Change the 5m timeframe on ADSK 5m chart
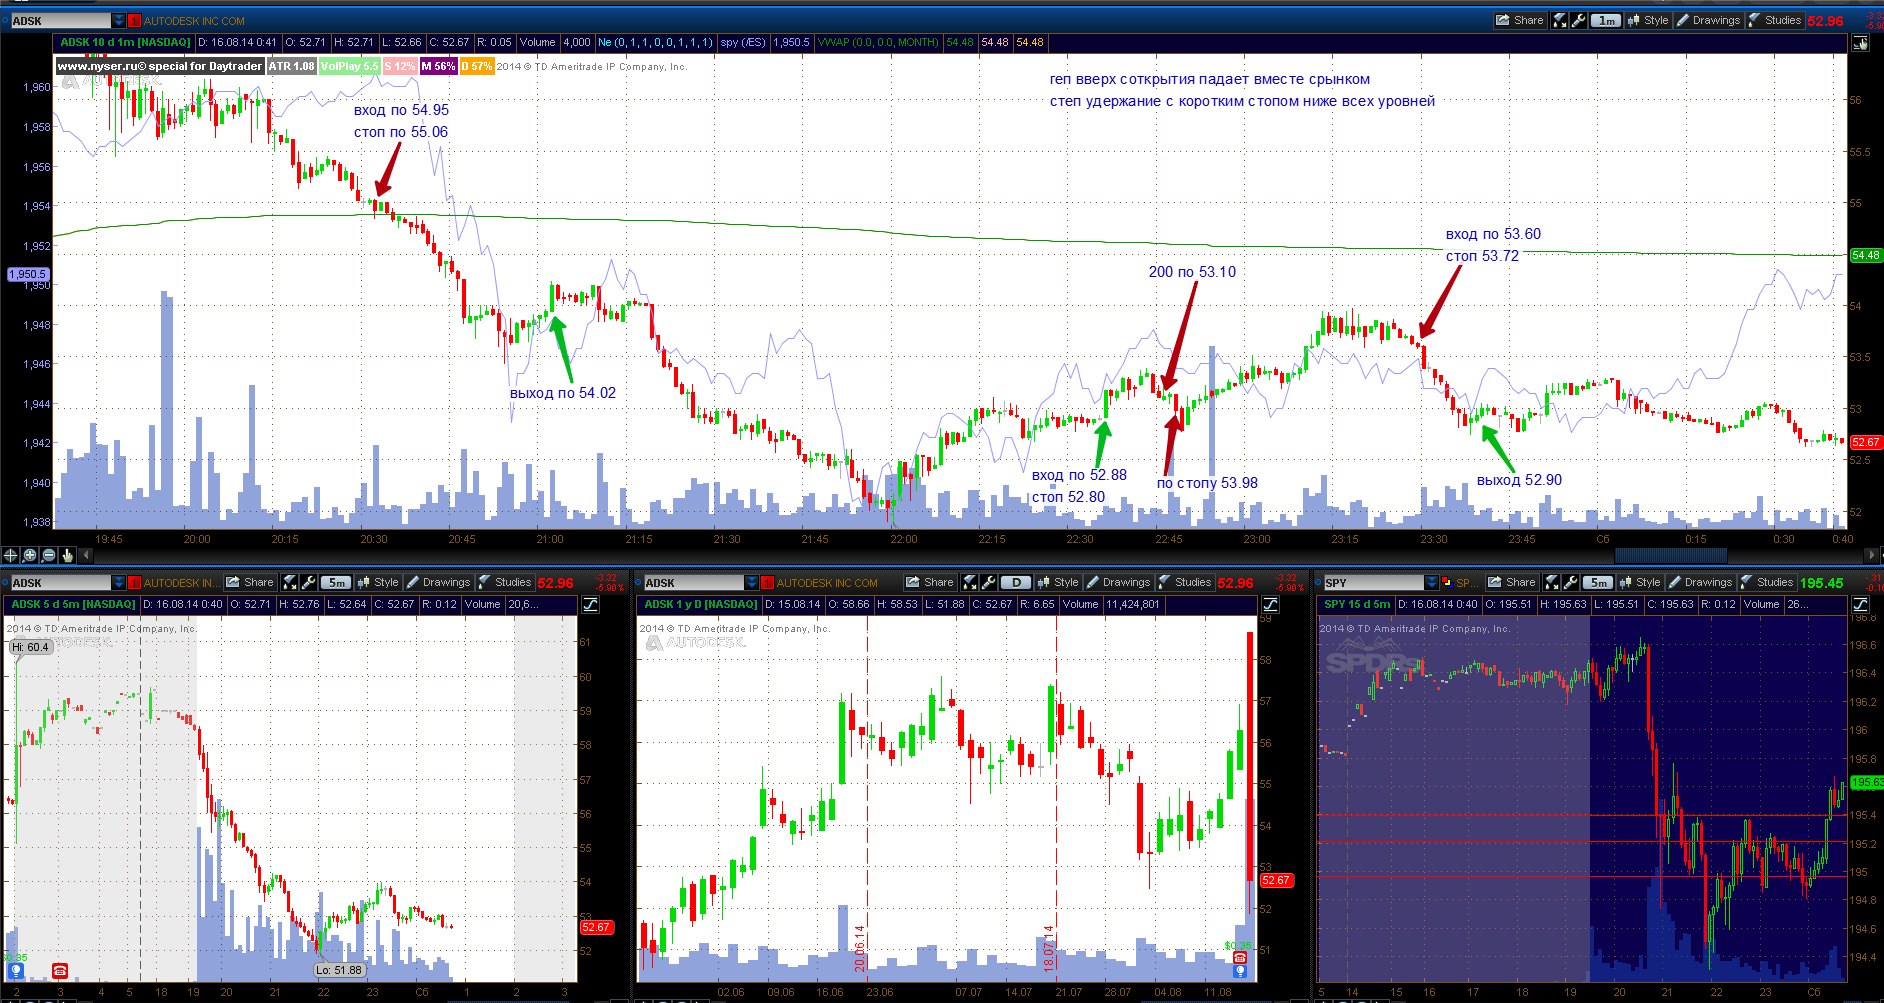The width and height of the screenshot is (1884, 1003). [x=337, y=582]
